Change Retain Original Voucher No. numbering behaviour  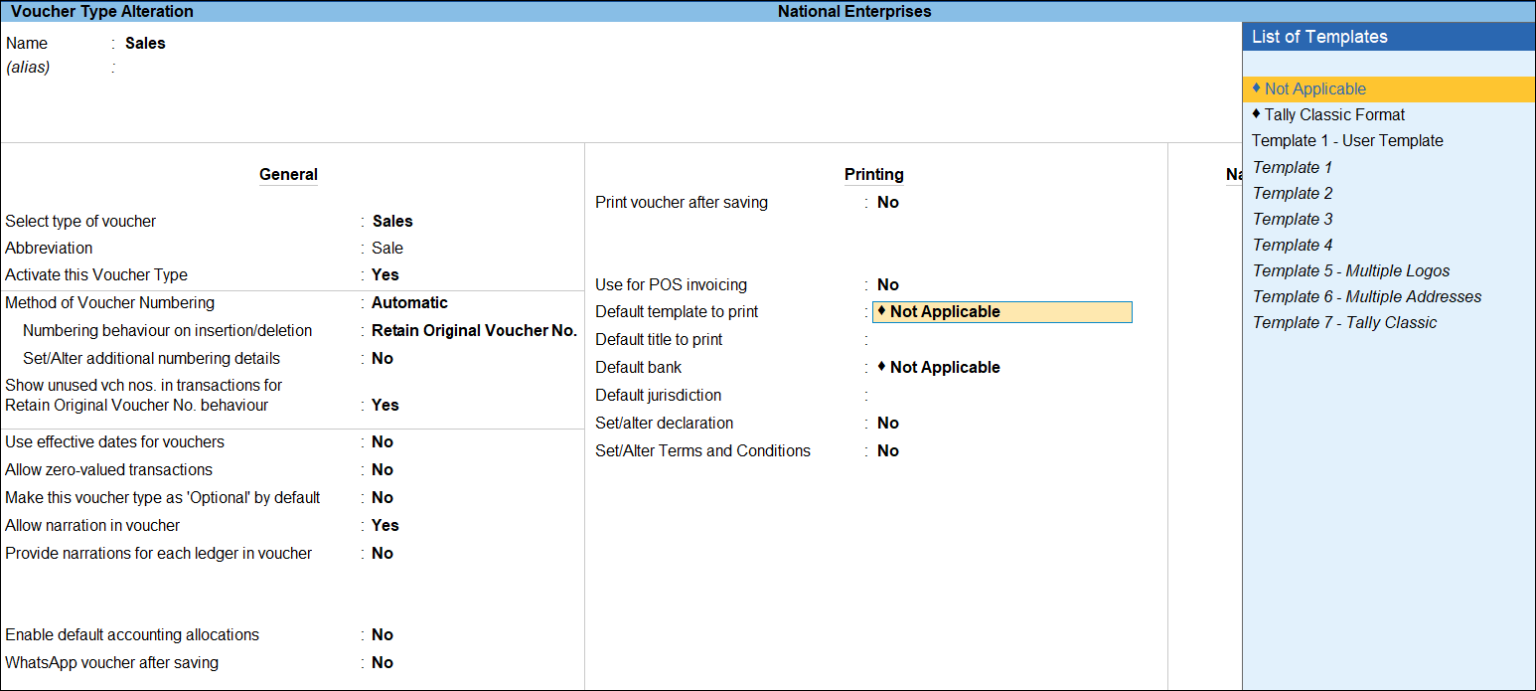pos(474,331)
